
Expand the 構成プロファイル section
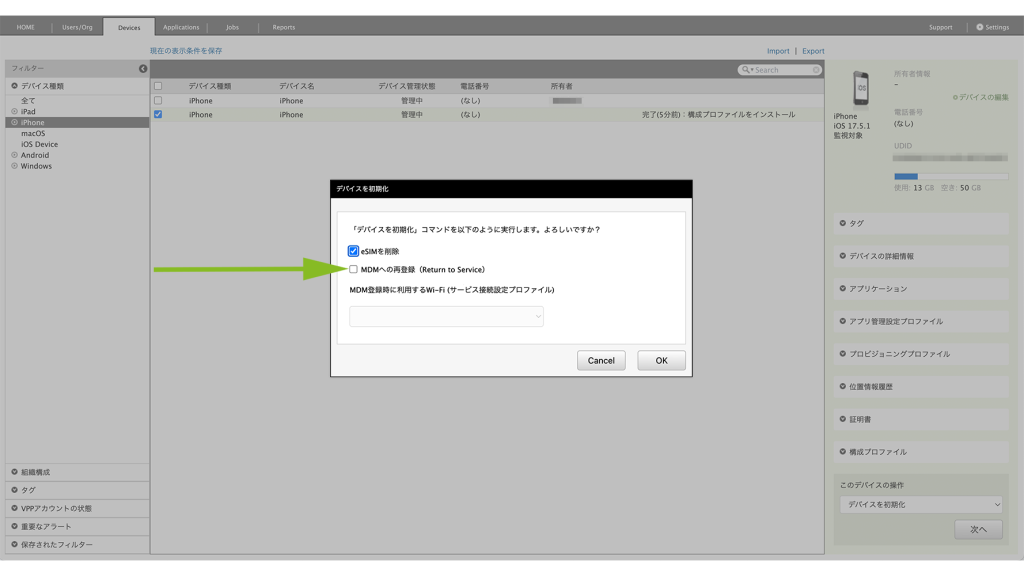point(921,452)
